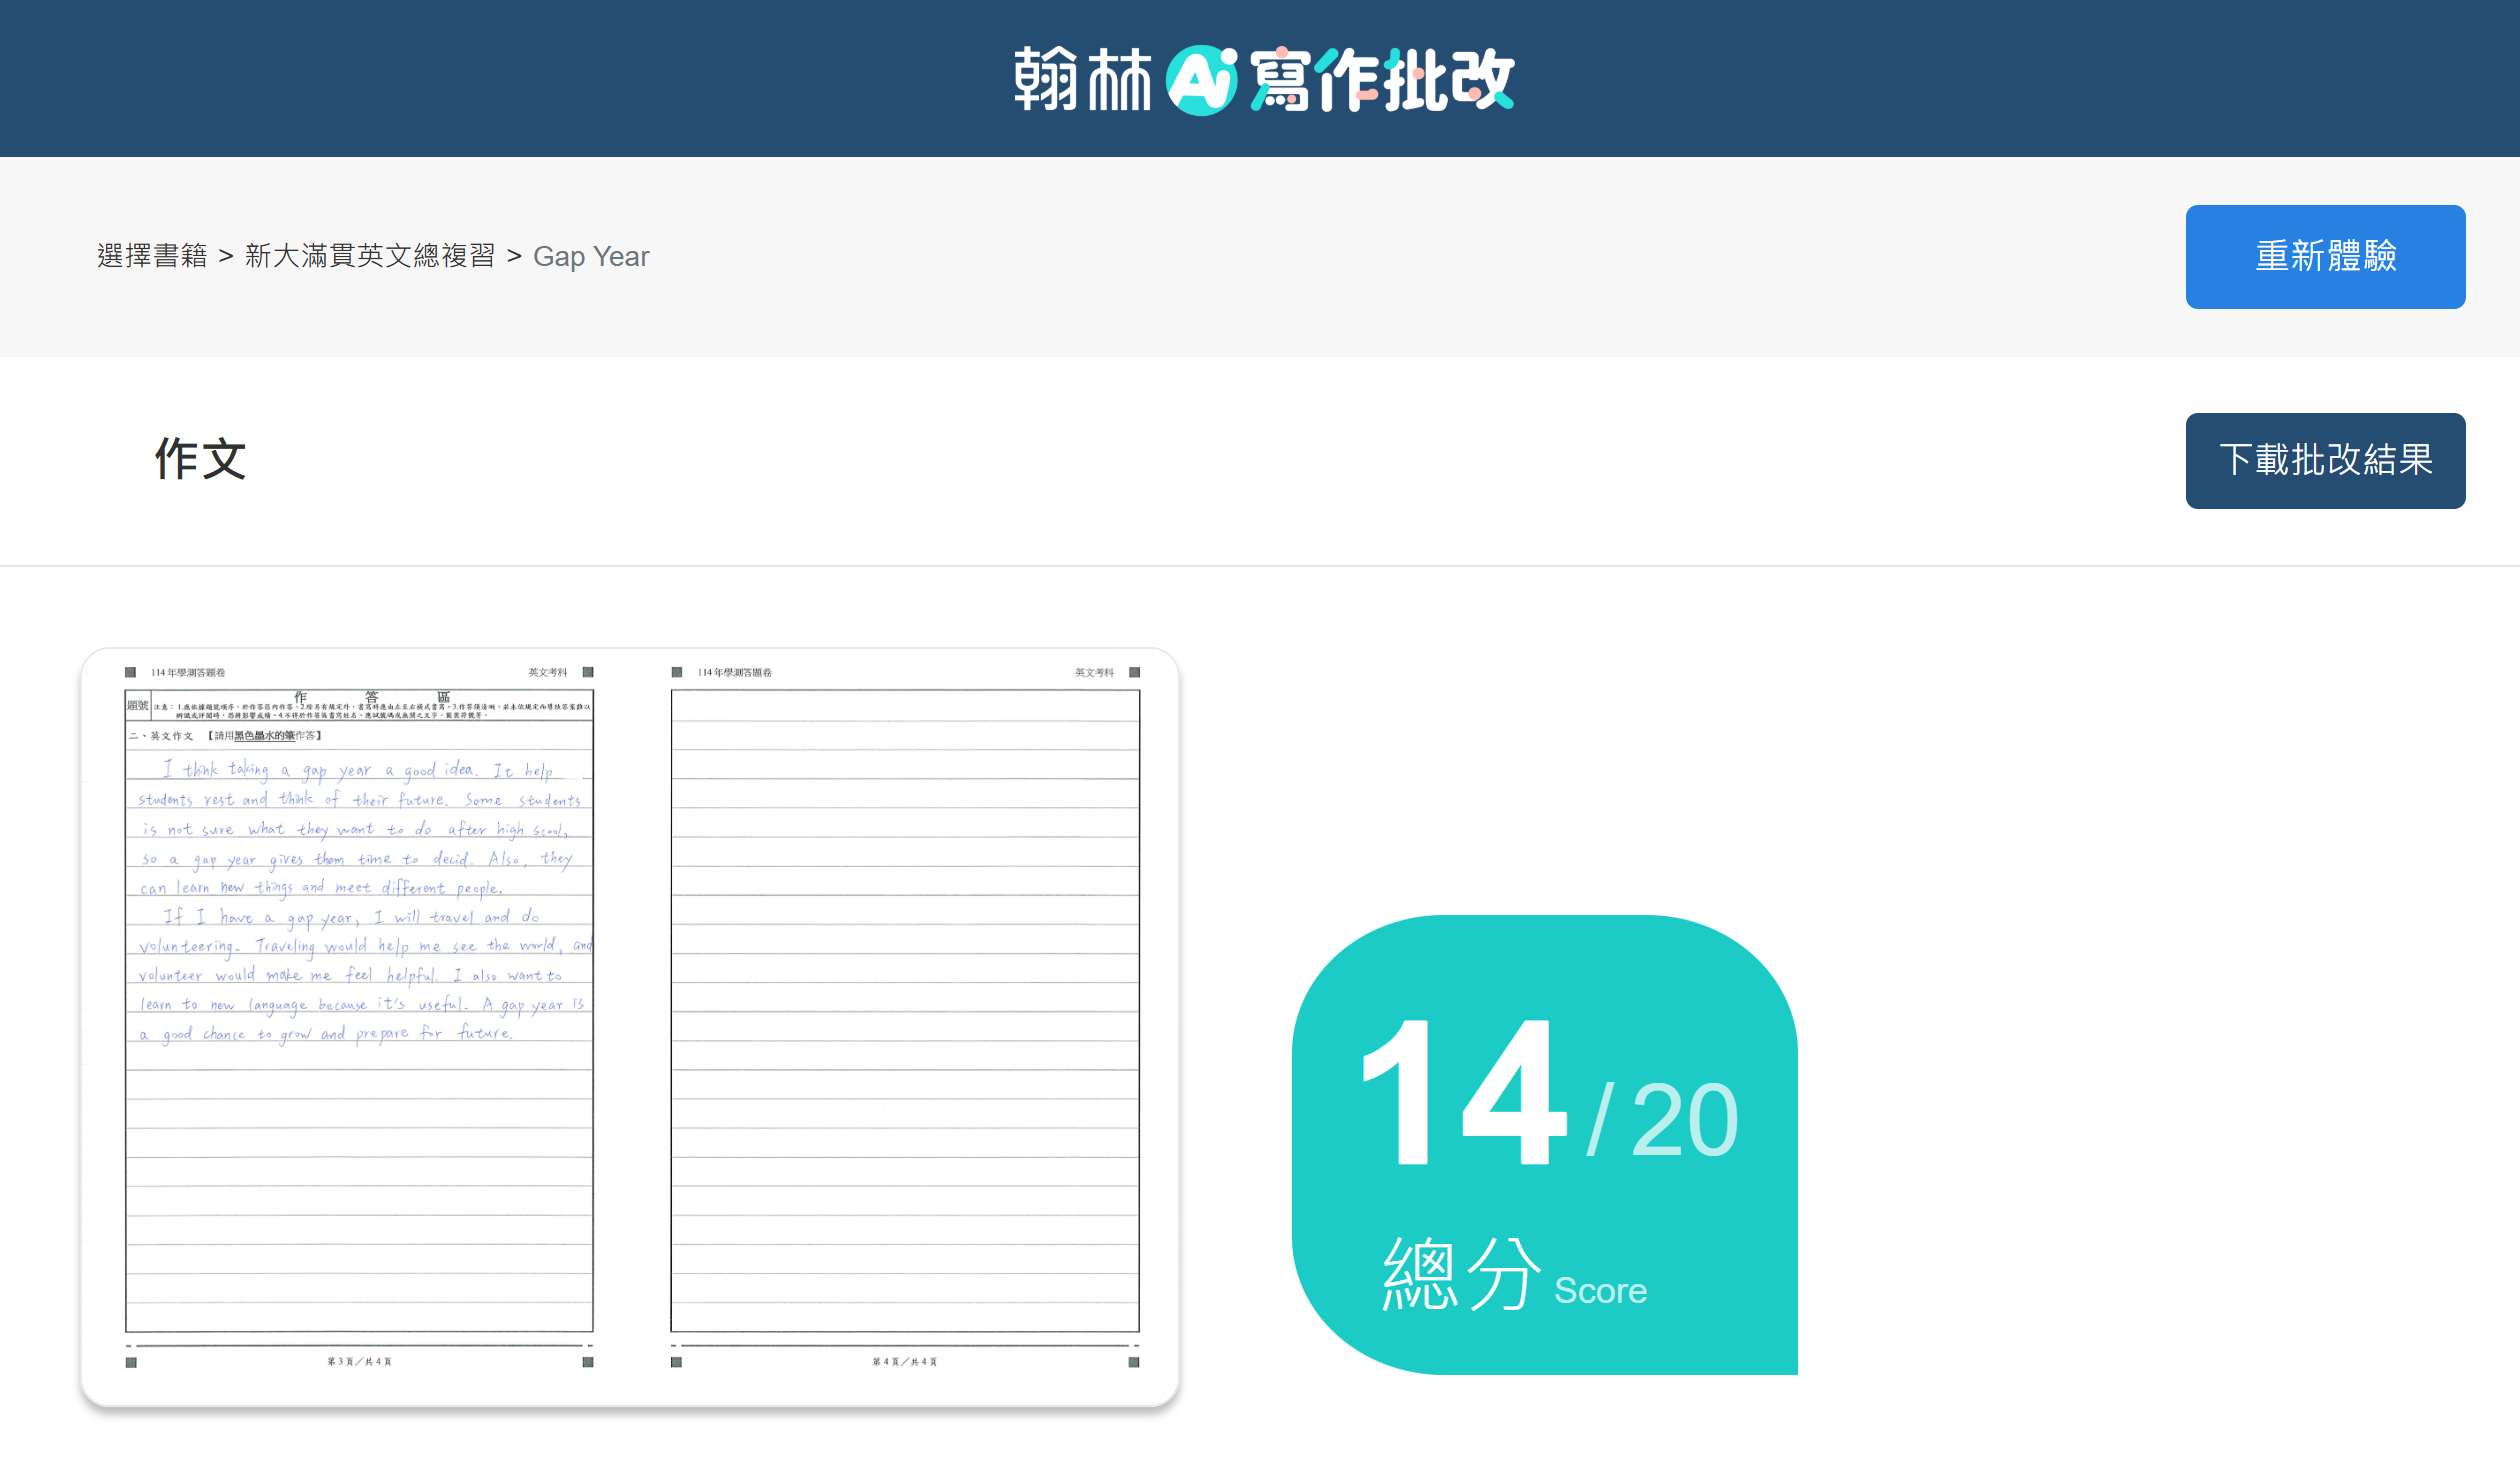Image resolution: width=2520 pixels, height=1483 pixels.
Task: Open the 選擇書籍 breadcrumb link
Action: pos(152,257)
